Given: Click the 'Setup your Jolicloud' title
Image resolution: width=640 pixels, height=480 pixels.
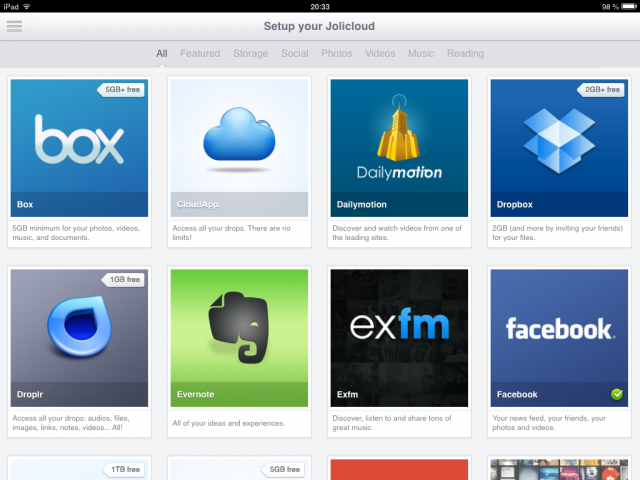Looking at the screenshot, I should (319, 26).
